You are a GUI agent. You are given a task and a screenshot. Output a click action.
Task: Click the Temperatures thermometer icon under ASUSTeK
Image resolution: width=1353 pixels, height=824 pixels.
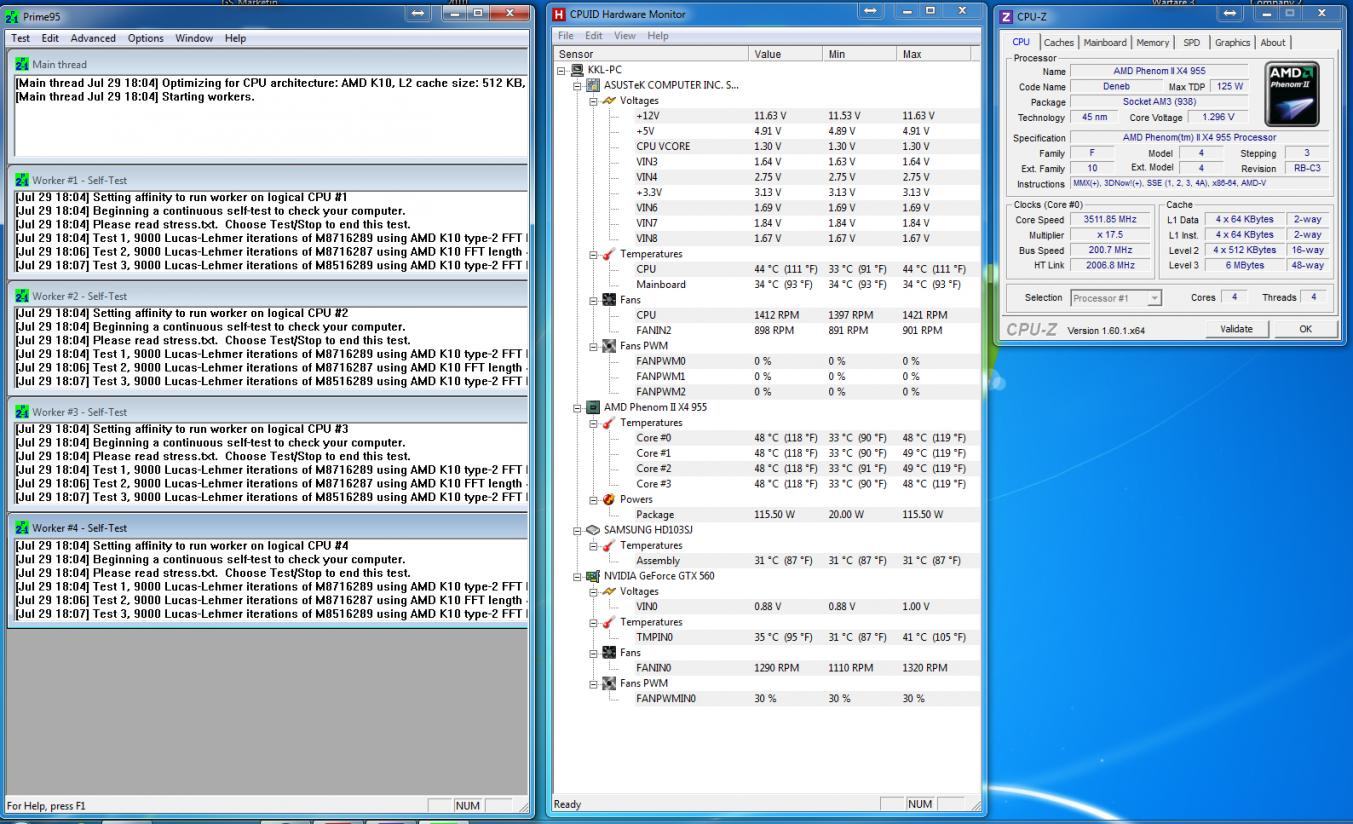(x=609, y=254)
